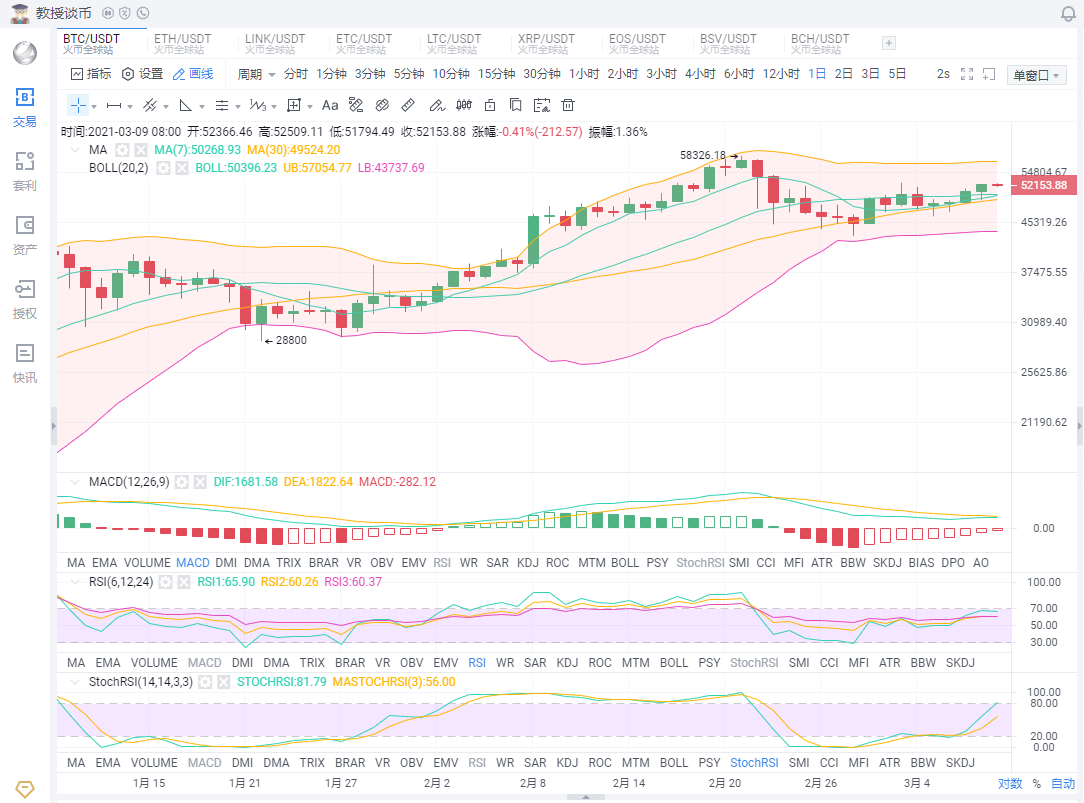
Task: Select KDJ in MACD panel indicator list
Action: click(x=527, y=563)
